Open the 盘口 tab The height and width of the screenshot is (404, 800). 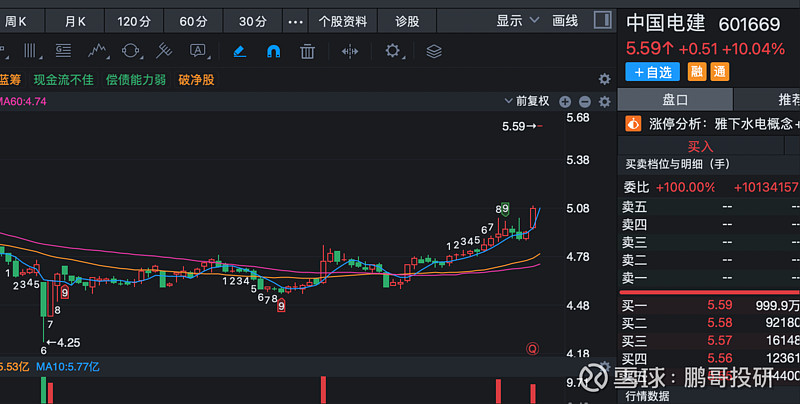(675, 99)
